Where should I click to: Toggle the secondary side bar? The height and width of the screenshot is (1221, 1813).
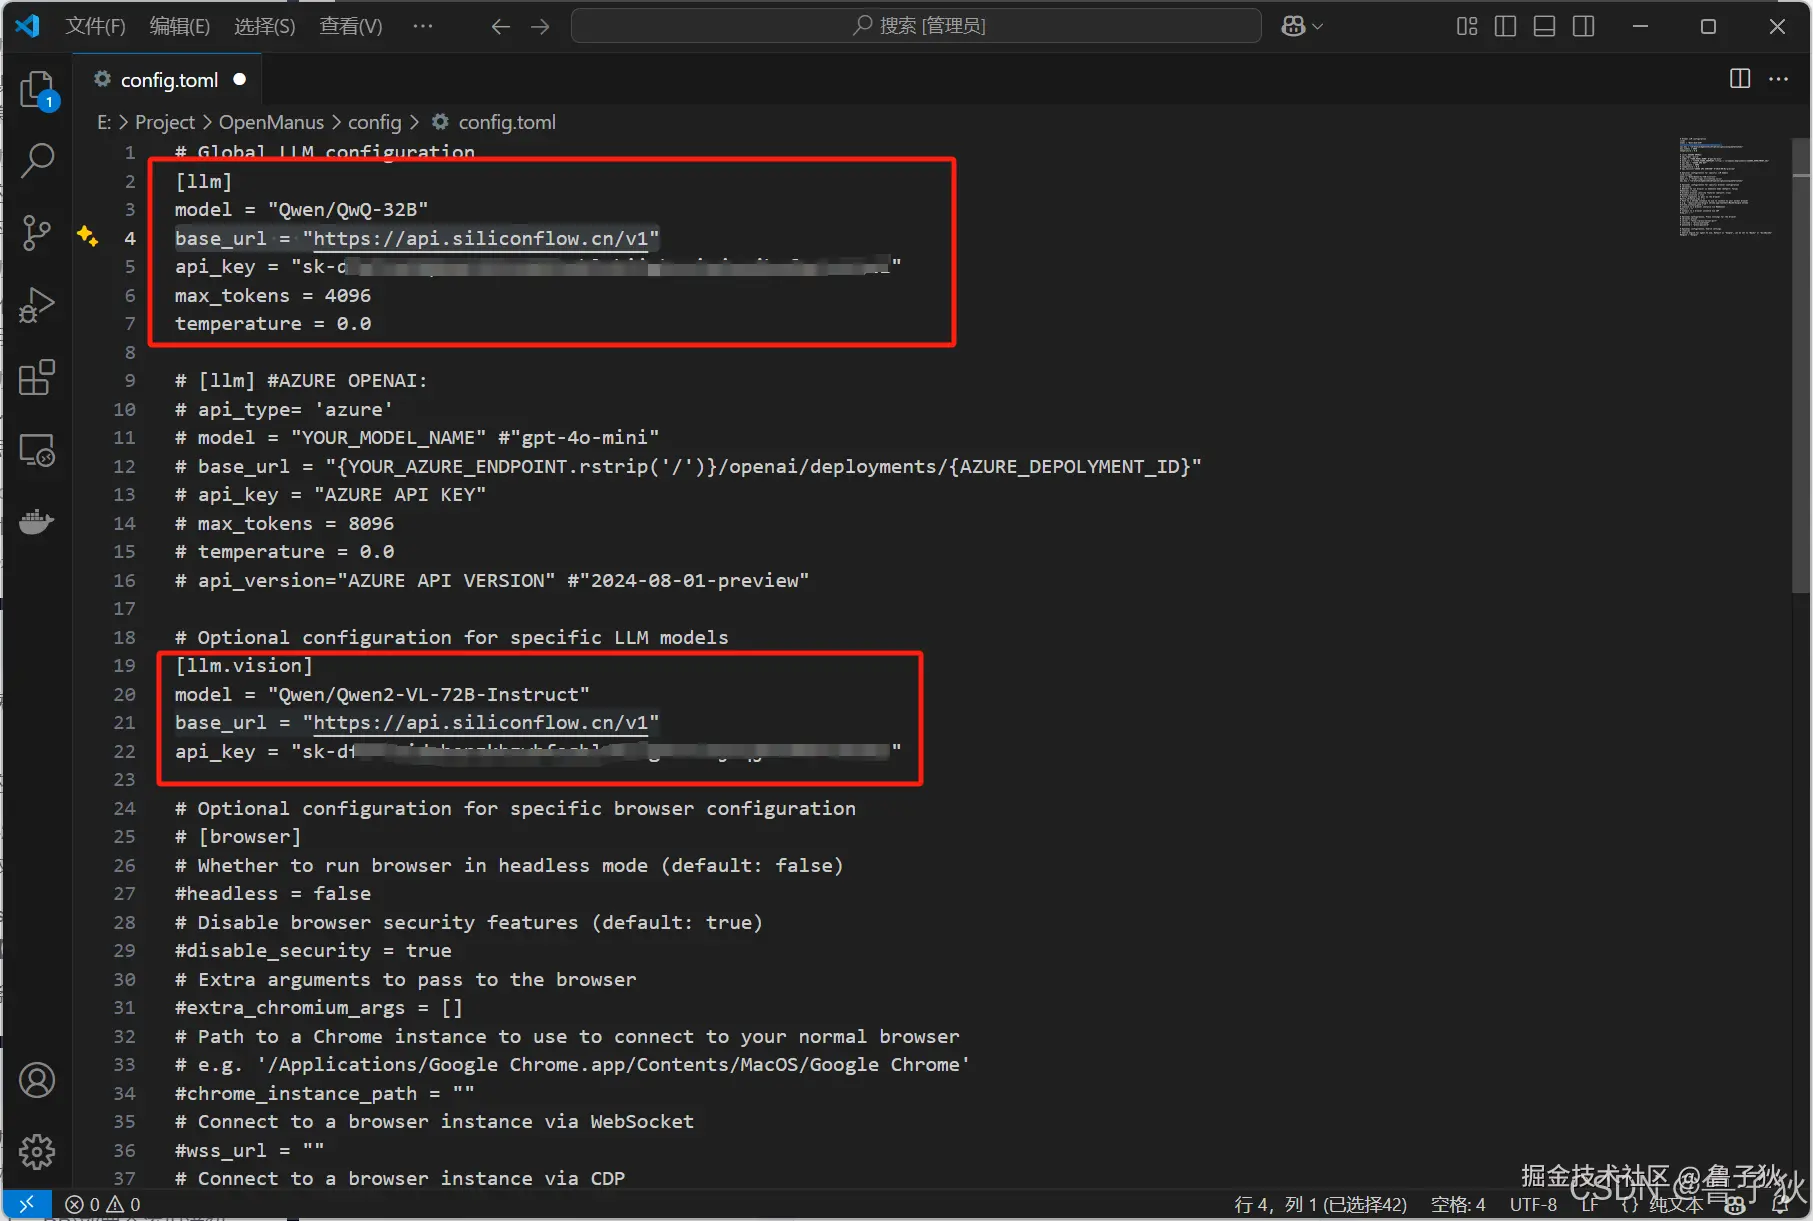click(x=1583, y=26)
